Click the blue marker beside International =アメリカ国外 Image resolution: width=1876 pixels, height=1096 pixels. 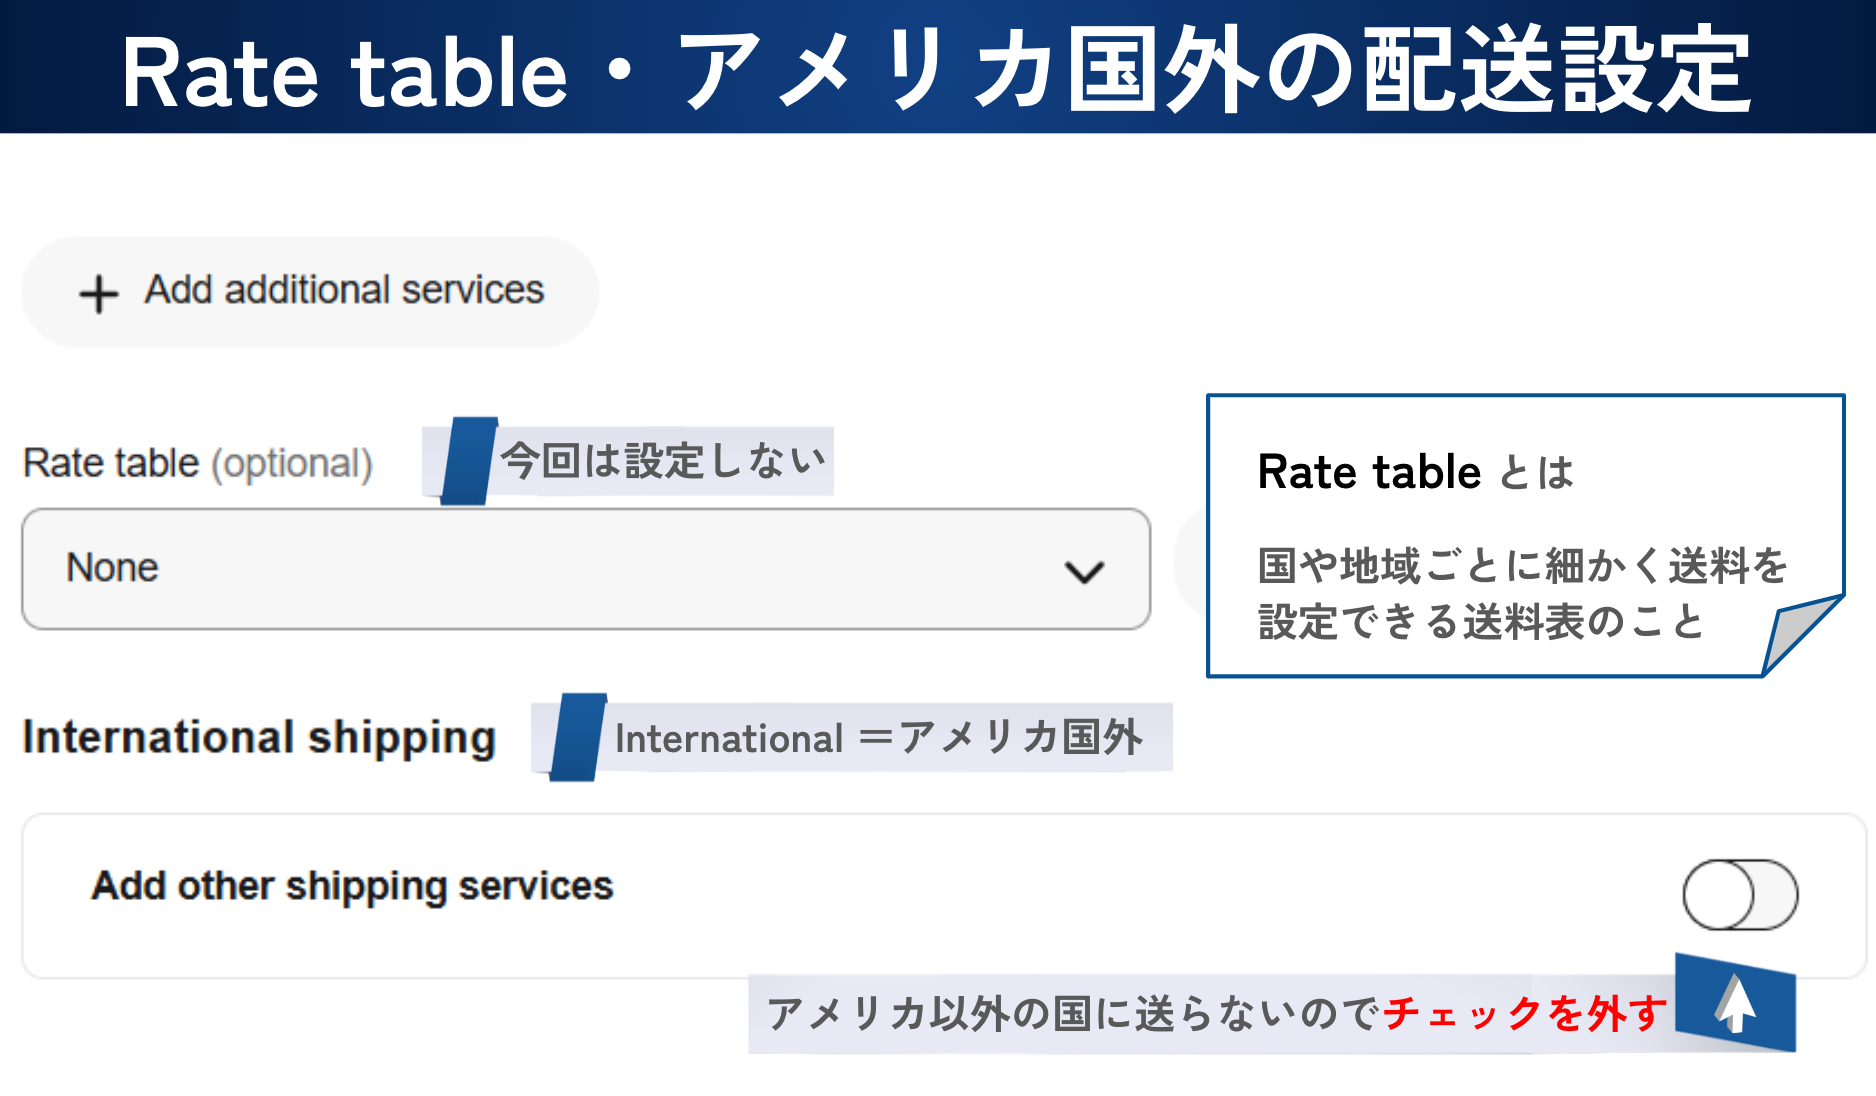click(x=577, y=737)
